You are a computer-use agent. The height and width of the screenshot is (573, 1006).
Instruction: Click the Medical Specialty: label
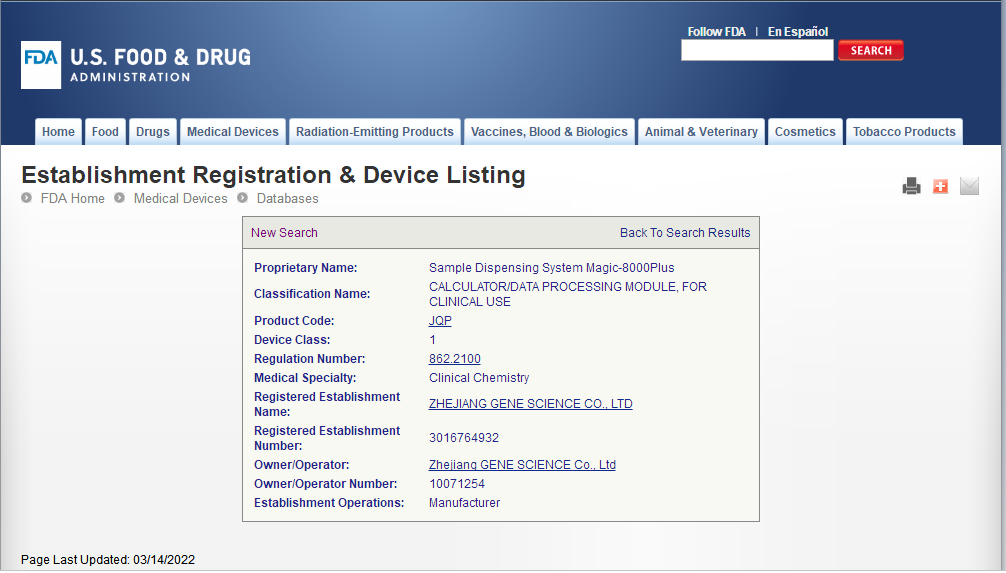pos(305,378)
